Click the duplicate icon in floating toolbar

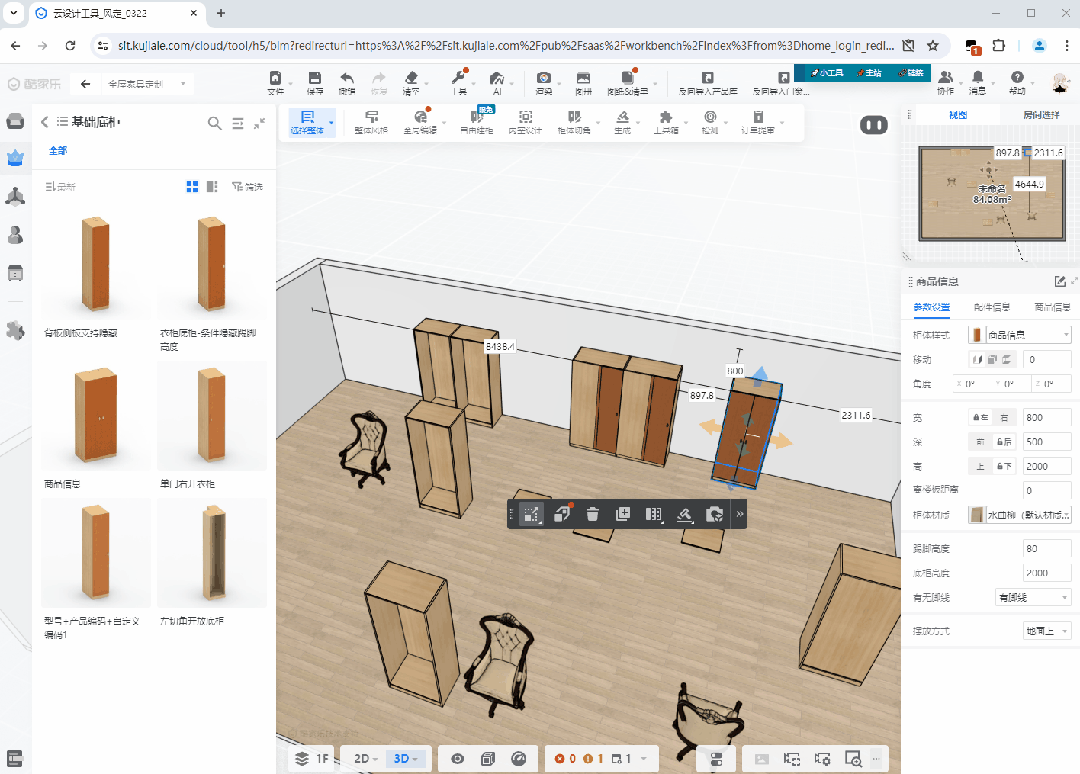tap(623, 514)
